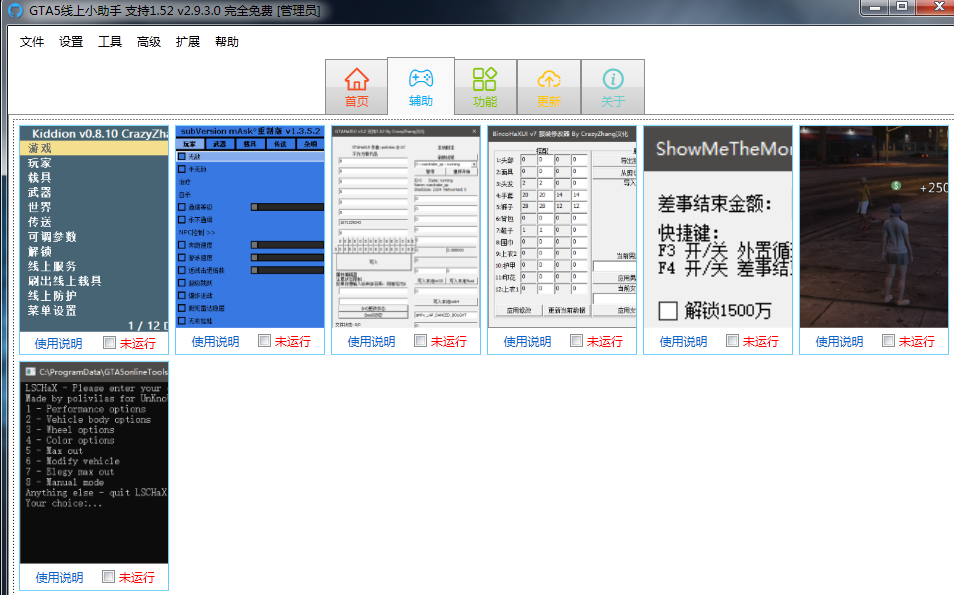954x595 pixels.
Task: Check the LSCHaX tool run checkbox
Action: coord(109,577)
